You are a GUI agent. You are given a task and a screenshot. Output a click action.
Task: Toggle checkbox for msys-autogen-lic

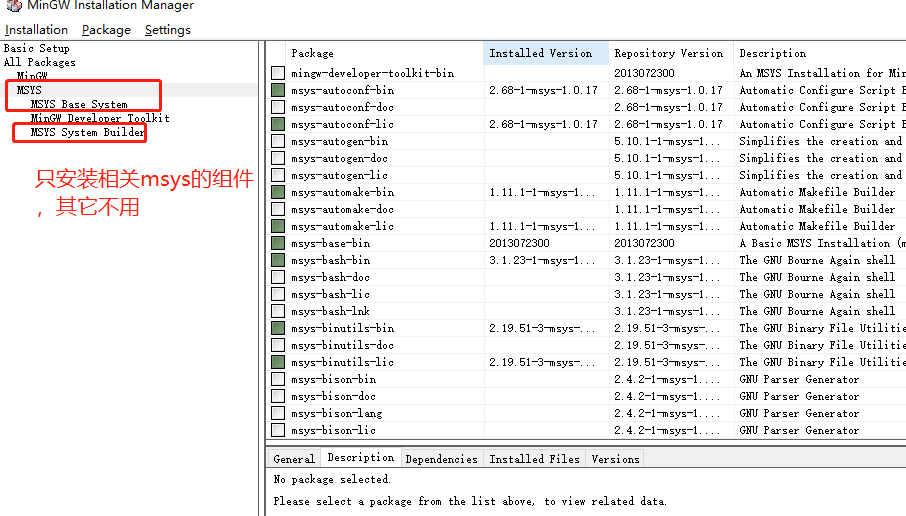tap(278, 175)
